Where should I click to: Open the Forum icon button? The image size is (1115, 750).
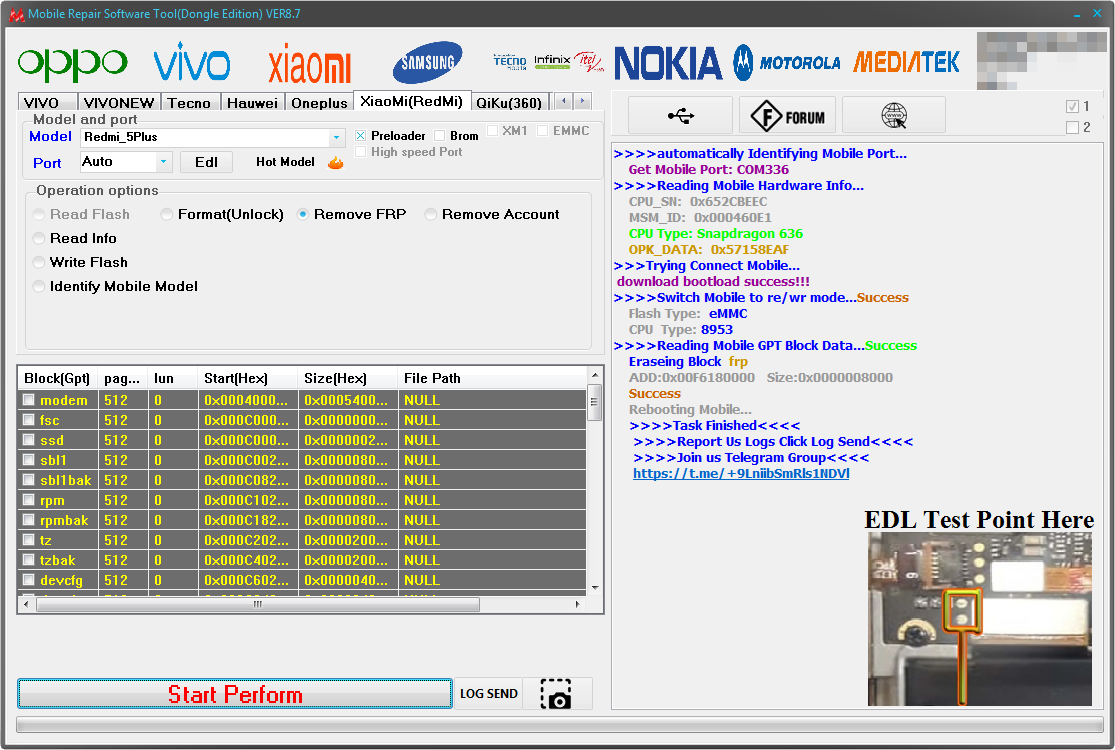point(787,115)
